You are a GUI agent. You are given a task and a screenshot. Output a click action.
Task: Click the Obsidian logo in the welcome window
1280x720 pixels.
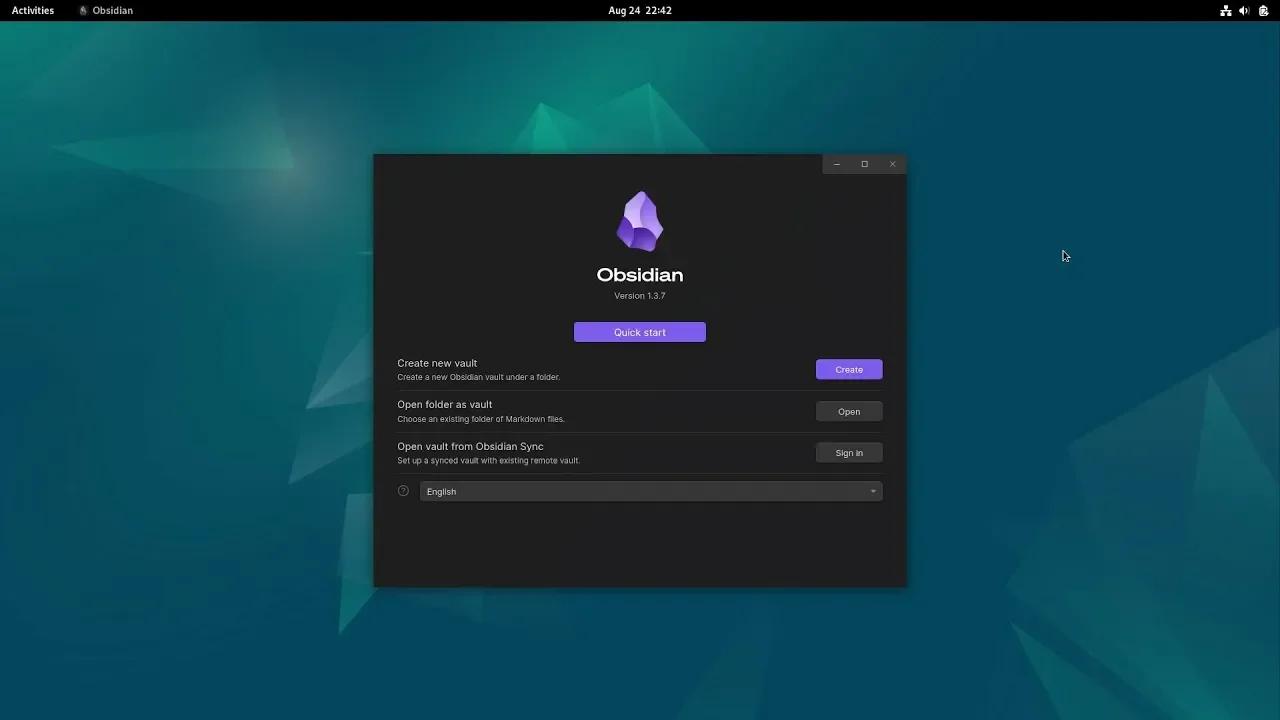[640, 220]
